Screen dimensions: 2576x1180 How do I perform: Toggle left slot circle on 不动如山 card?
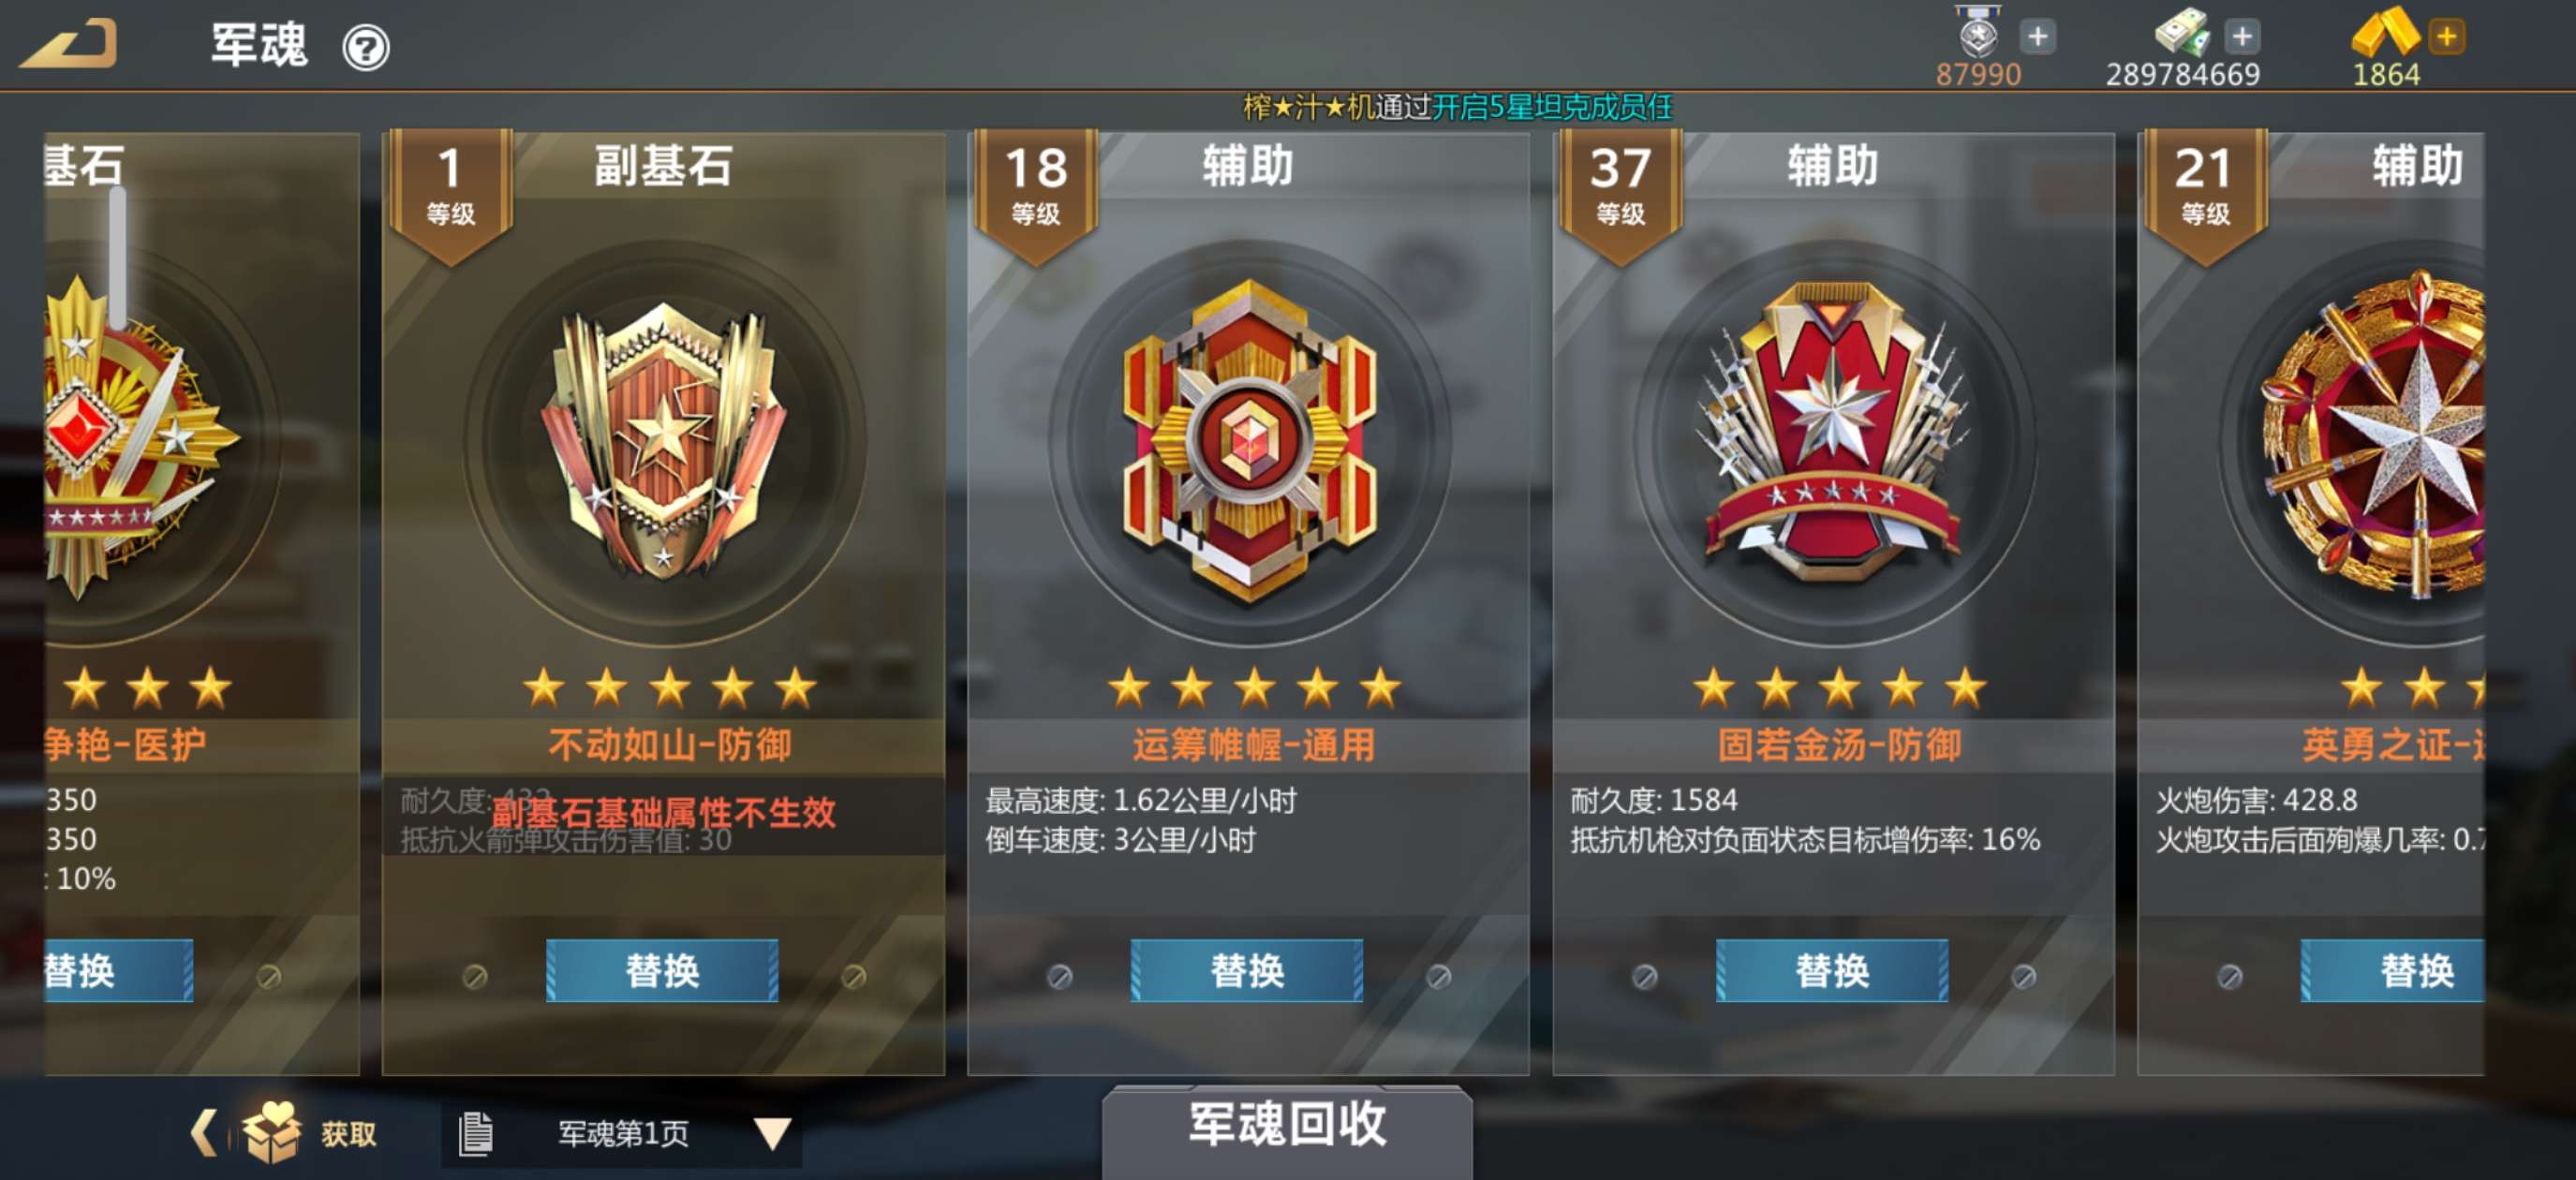[x=475, y=976]
